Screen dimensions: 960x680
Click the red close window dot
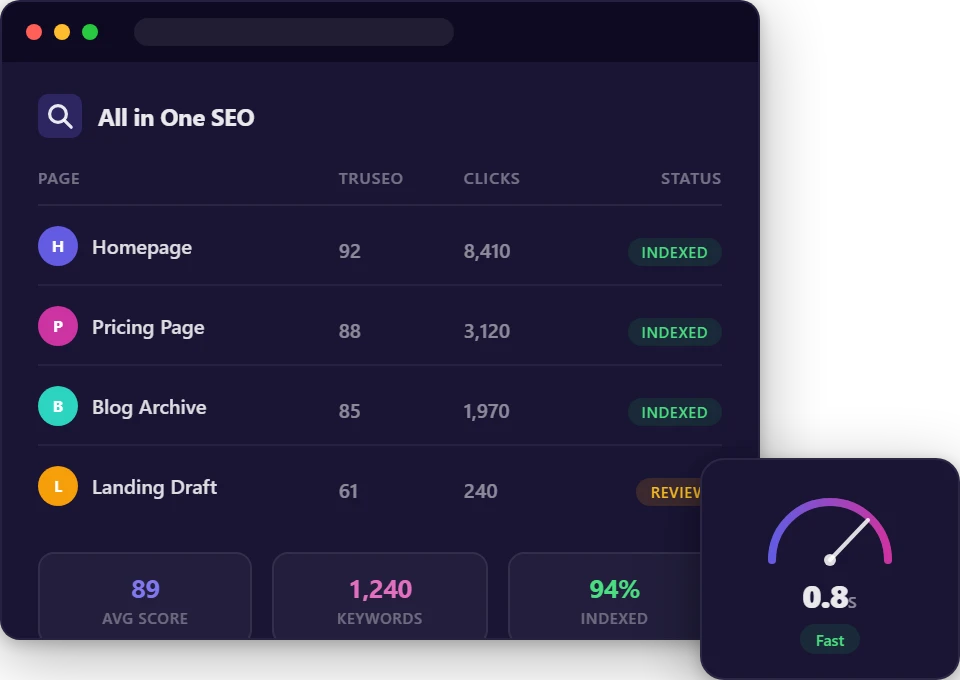click(34, 32)
